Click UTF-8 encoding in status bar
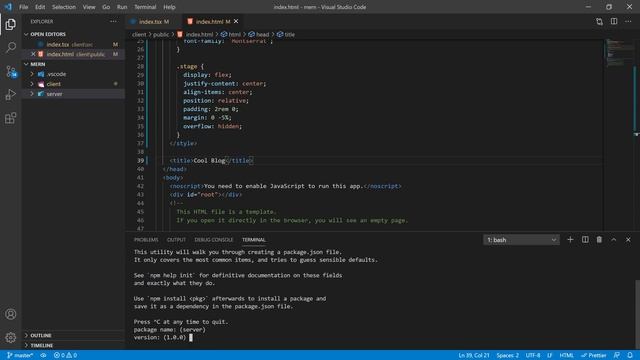Viewport: 640px width, 360px height. pyautogui.click(x=533, y=355)
